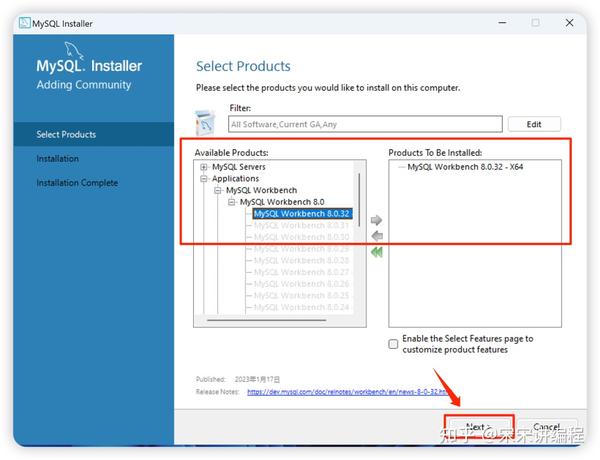The image size is (600, 460).
Task: Click the MySQL Servers tree label
Action: point(239,167)
